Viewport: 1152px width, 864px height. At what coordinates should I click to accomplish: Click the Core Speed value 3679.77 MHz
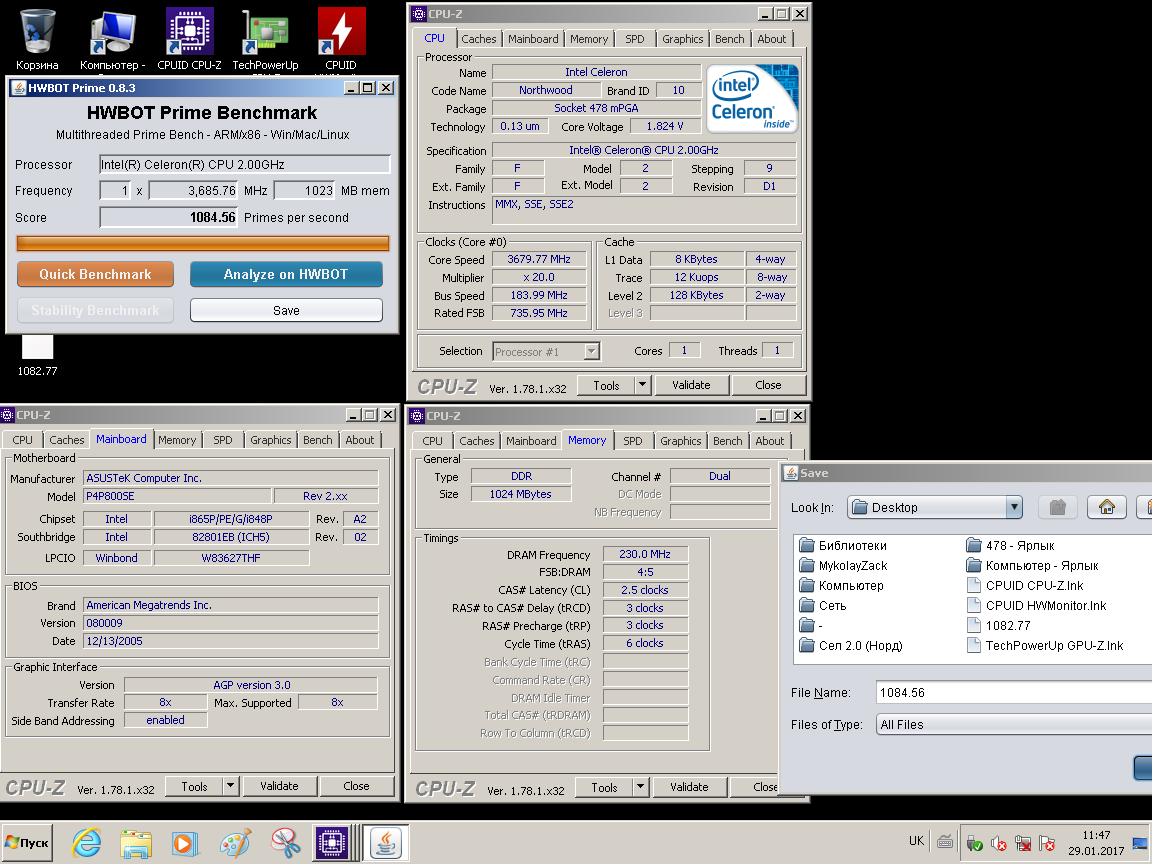point(539,259)
